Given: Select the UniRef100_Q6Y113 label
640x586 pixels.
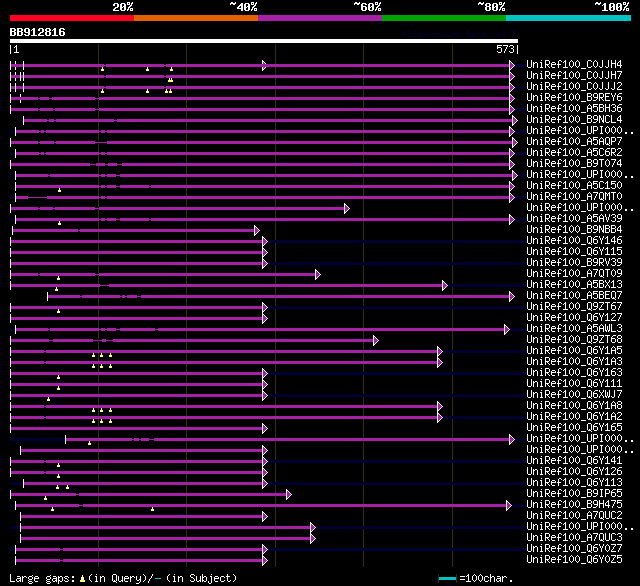Looking at the screenshot, I should [x=574, y=483].
